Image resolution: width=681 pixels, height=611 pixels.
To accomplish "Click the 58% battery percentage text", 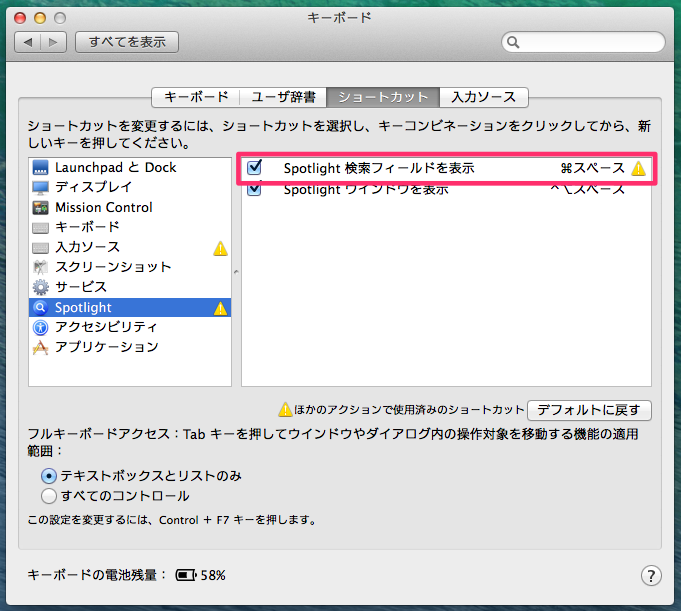I will pyautogui.click(x=213, y=575).
